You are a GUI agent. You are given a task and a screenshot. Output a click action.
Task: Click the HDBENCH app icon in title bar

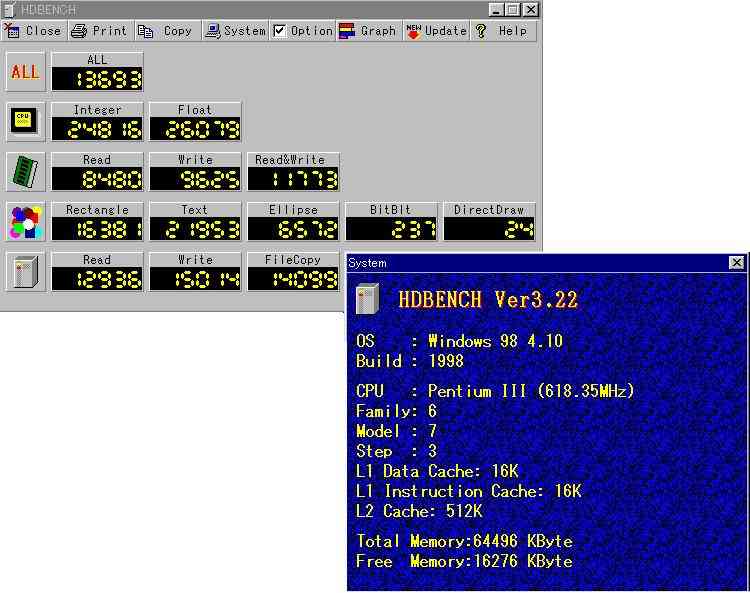(x=9, y=10)
